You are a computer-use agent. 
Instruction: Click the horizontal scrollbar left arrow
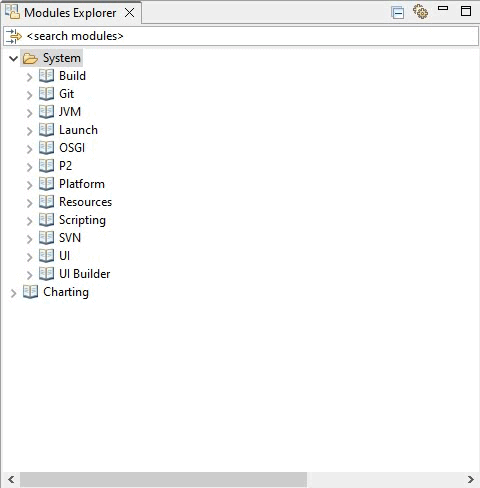pos(11,479)
